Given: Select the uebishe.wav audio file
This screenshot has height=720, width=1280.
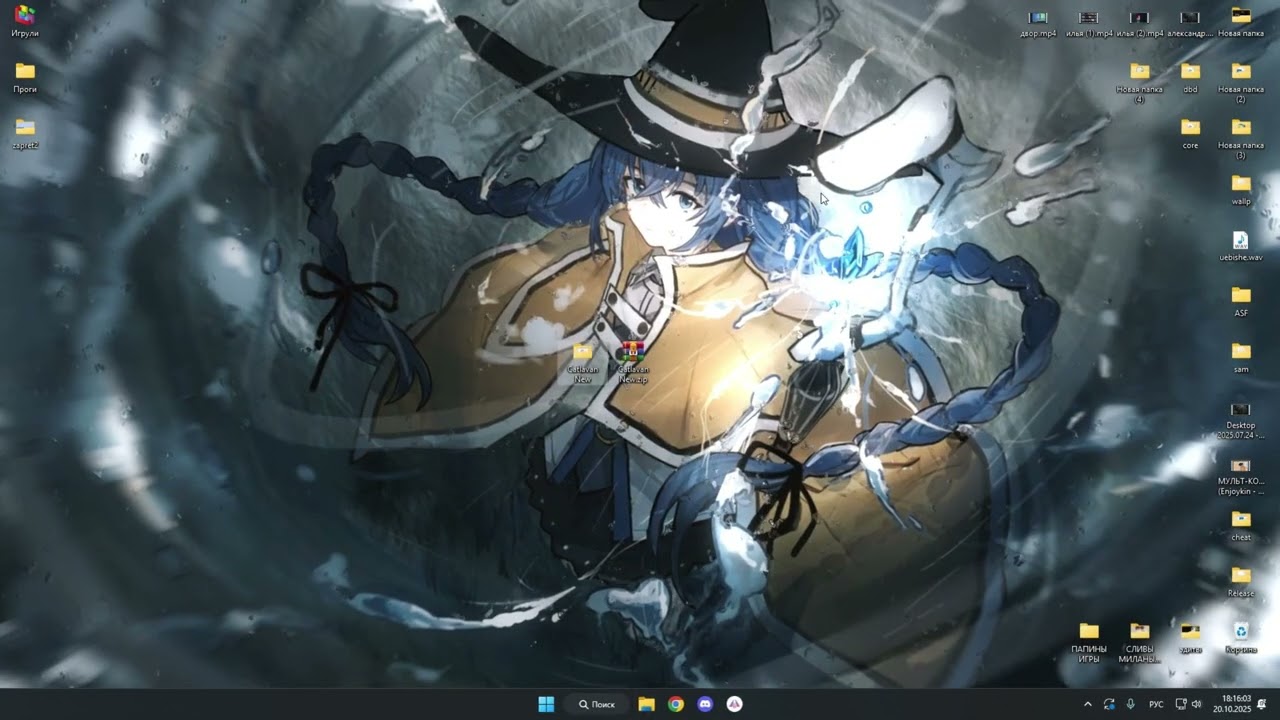Looking at the screenshot, I should click(x=1241, y=246).
